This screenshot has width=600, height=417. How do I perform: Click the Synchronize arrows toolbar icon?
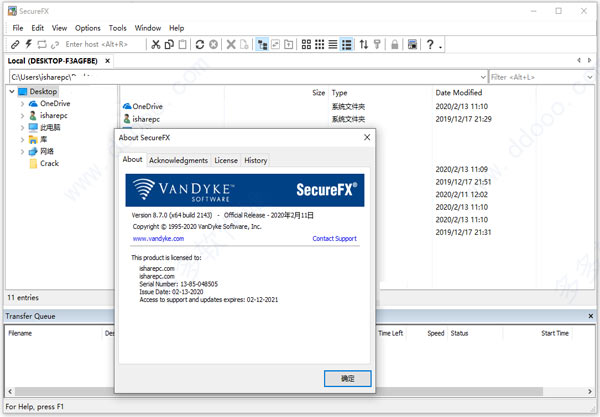point(42,44)
